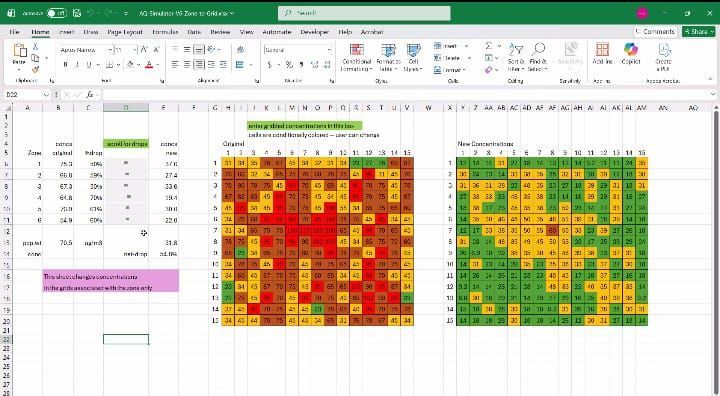Switch to the Developer tab
This screenshot has width=720, height=396.
pos(315,32)
